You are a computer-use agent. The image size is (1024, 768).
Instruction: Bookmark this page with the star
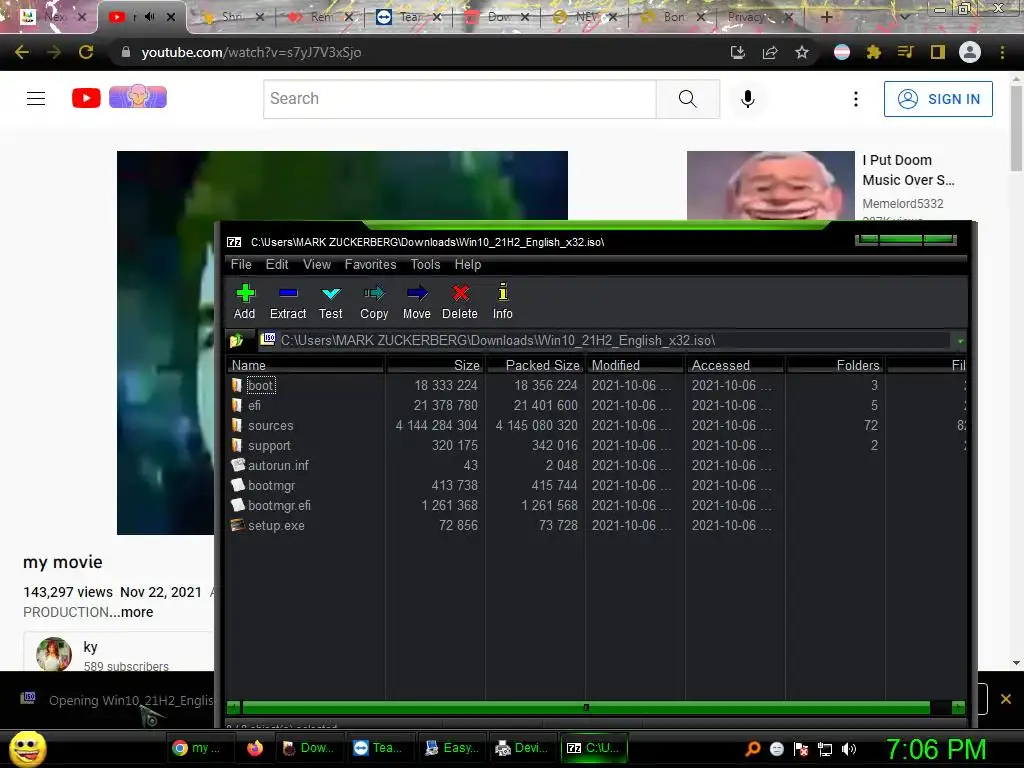coord(802,52)
